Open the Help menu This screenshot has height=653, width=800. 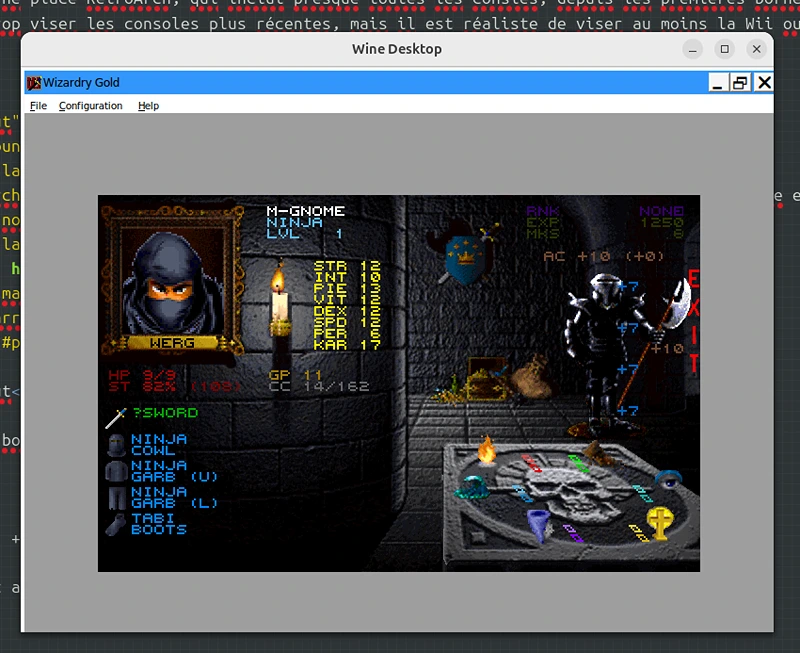(x=148, y=106)
